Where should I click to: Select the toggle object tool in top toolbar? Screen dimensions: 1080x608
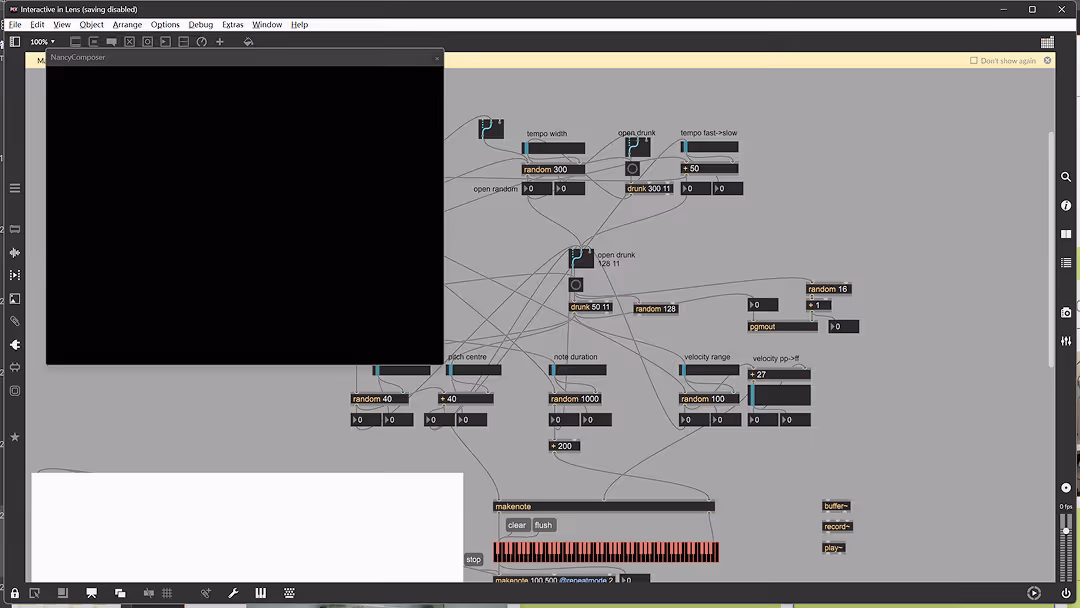(x=129, y=41)
